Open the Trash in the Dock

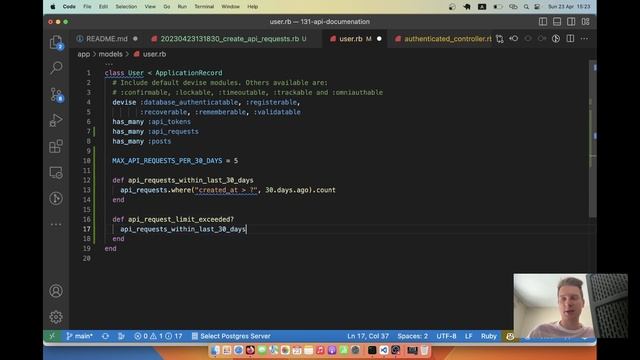[x=424, y=350]
